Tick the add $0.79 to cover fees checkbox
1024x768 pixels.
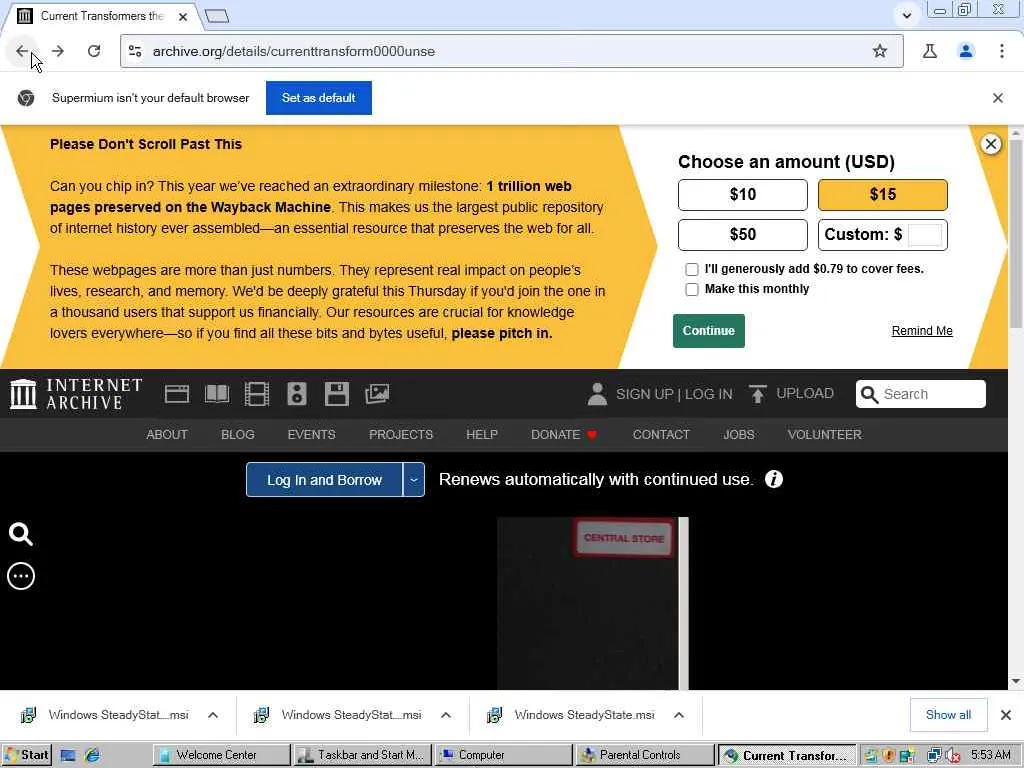[x=692, y=269]
